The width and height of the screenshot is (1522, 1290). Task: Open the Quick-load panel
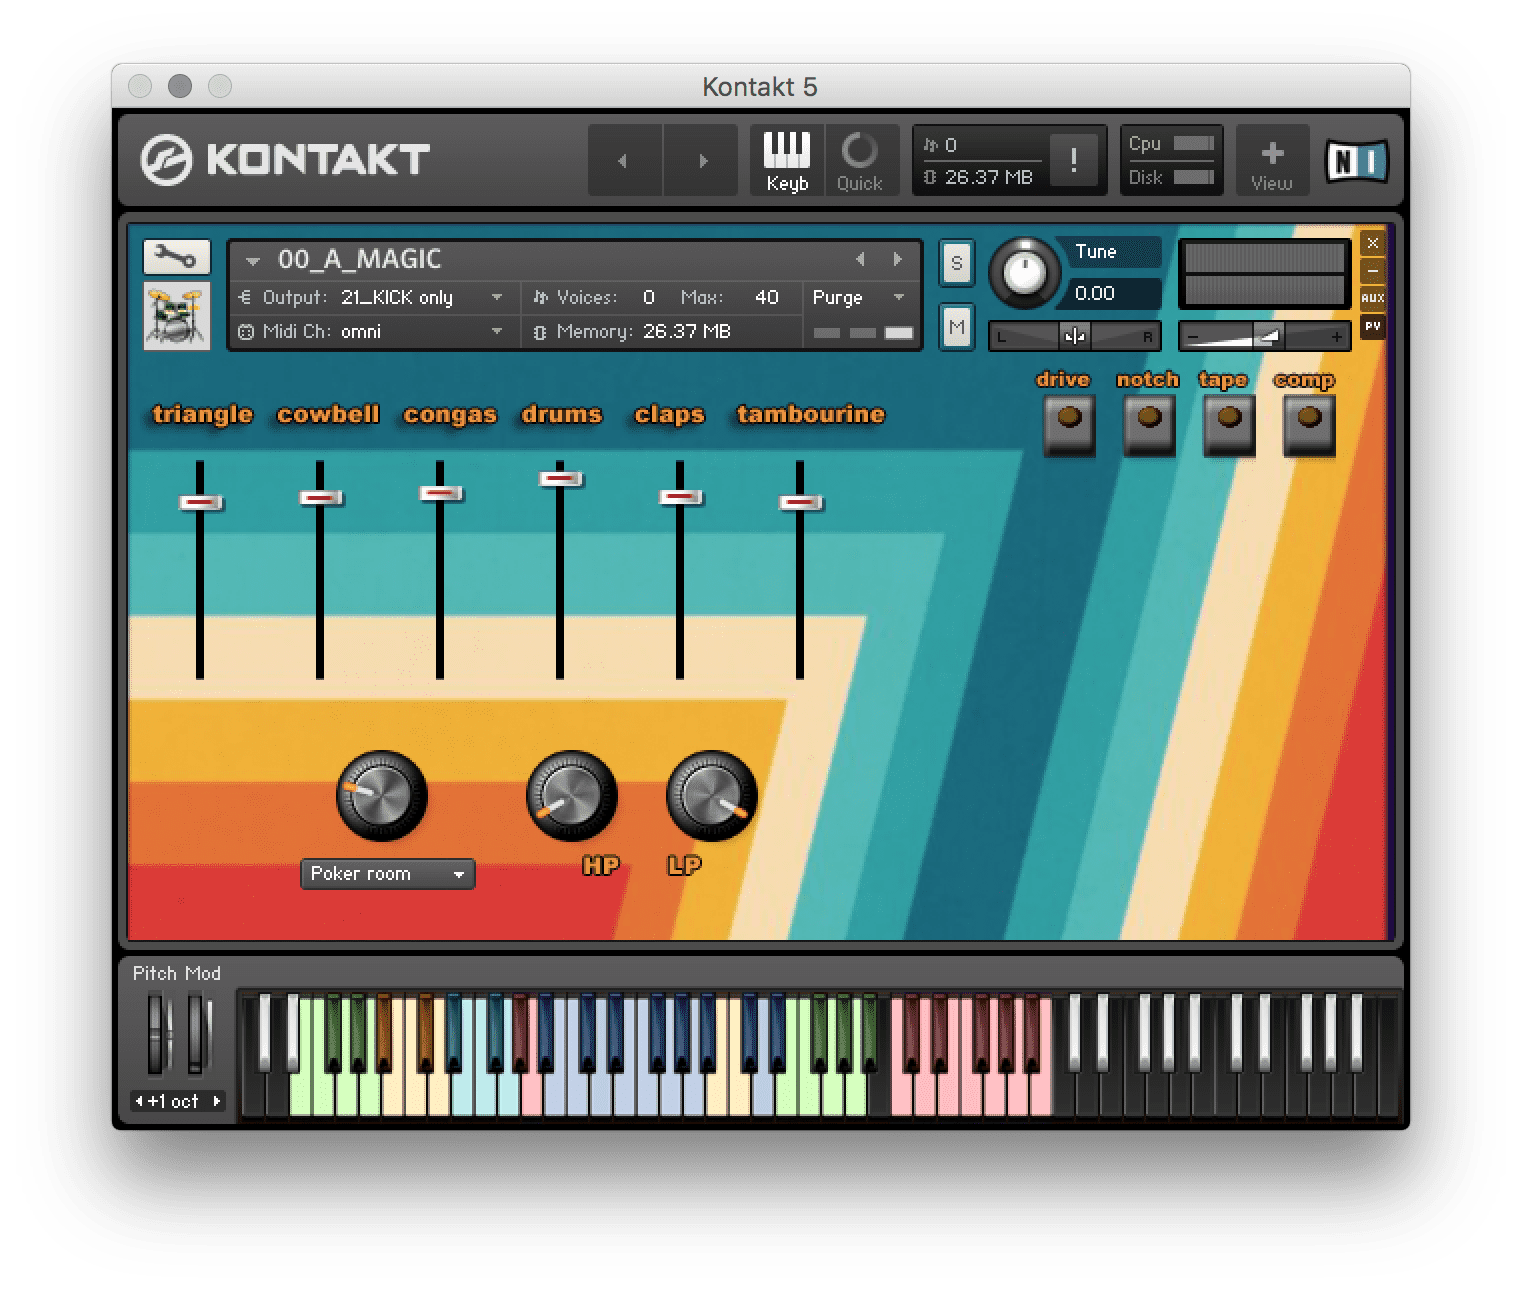[859, 160]
